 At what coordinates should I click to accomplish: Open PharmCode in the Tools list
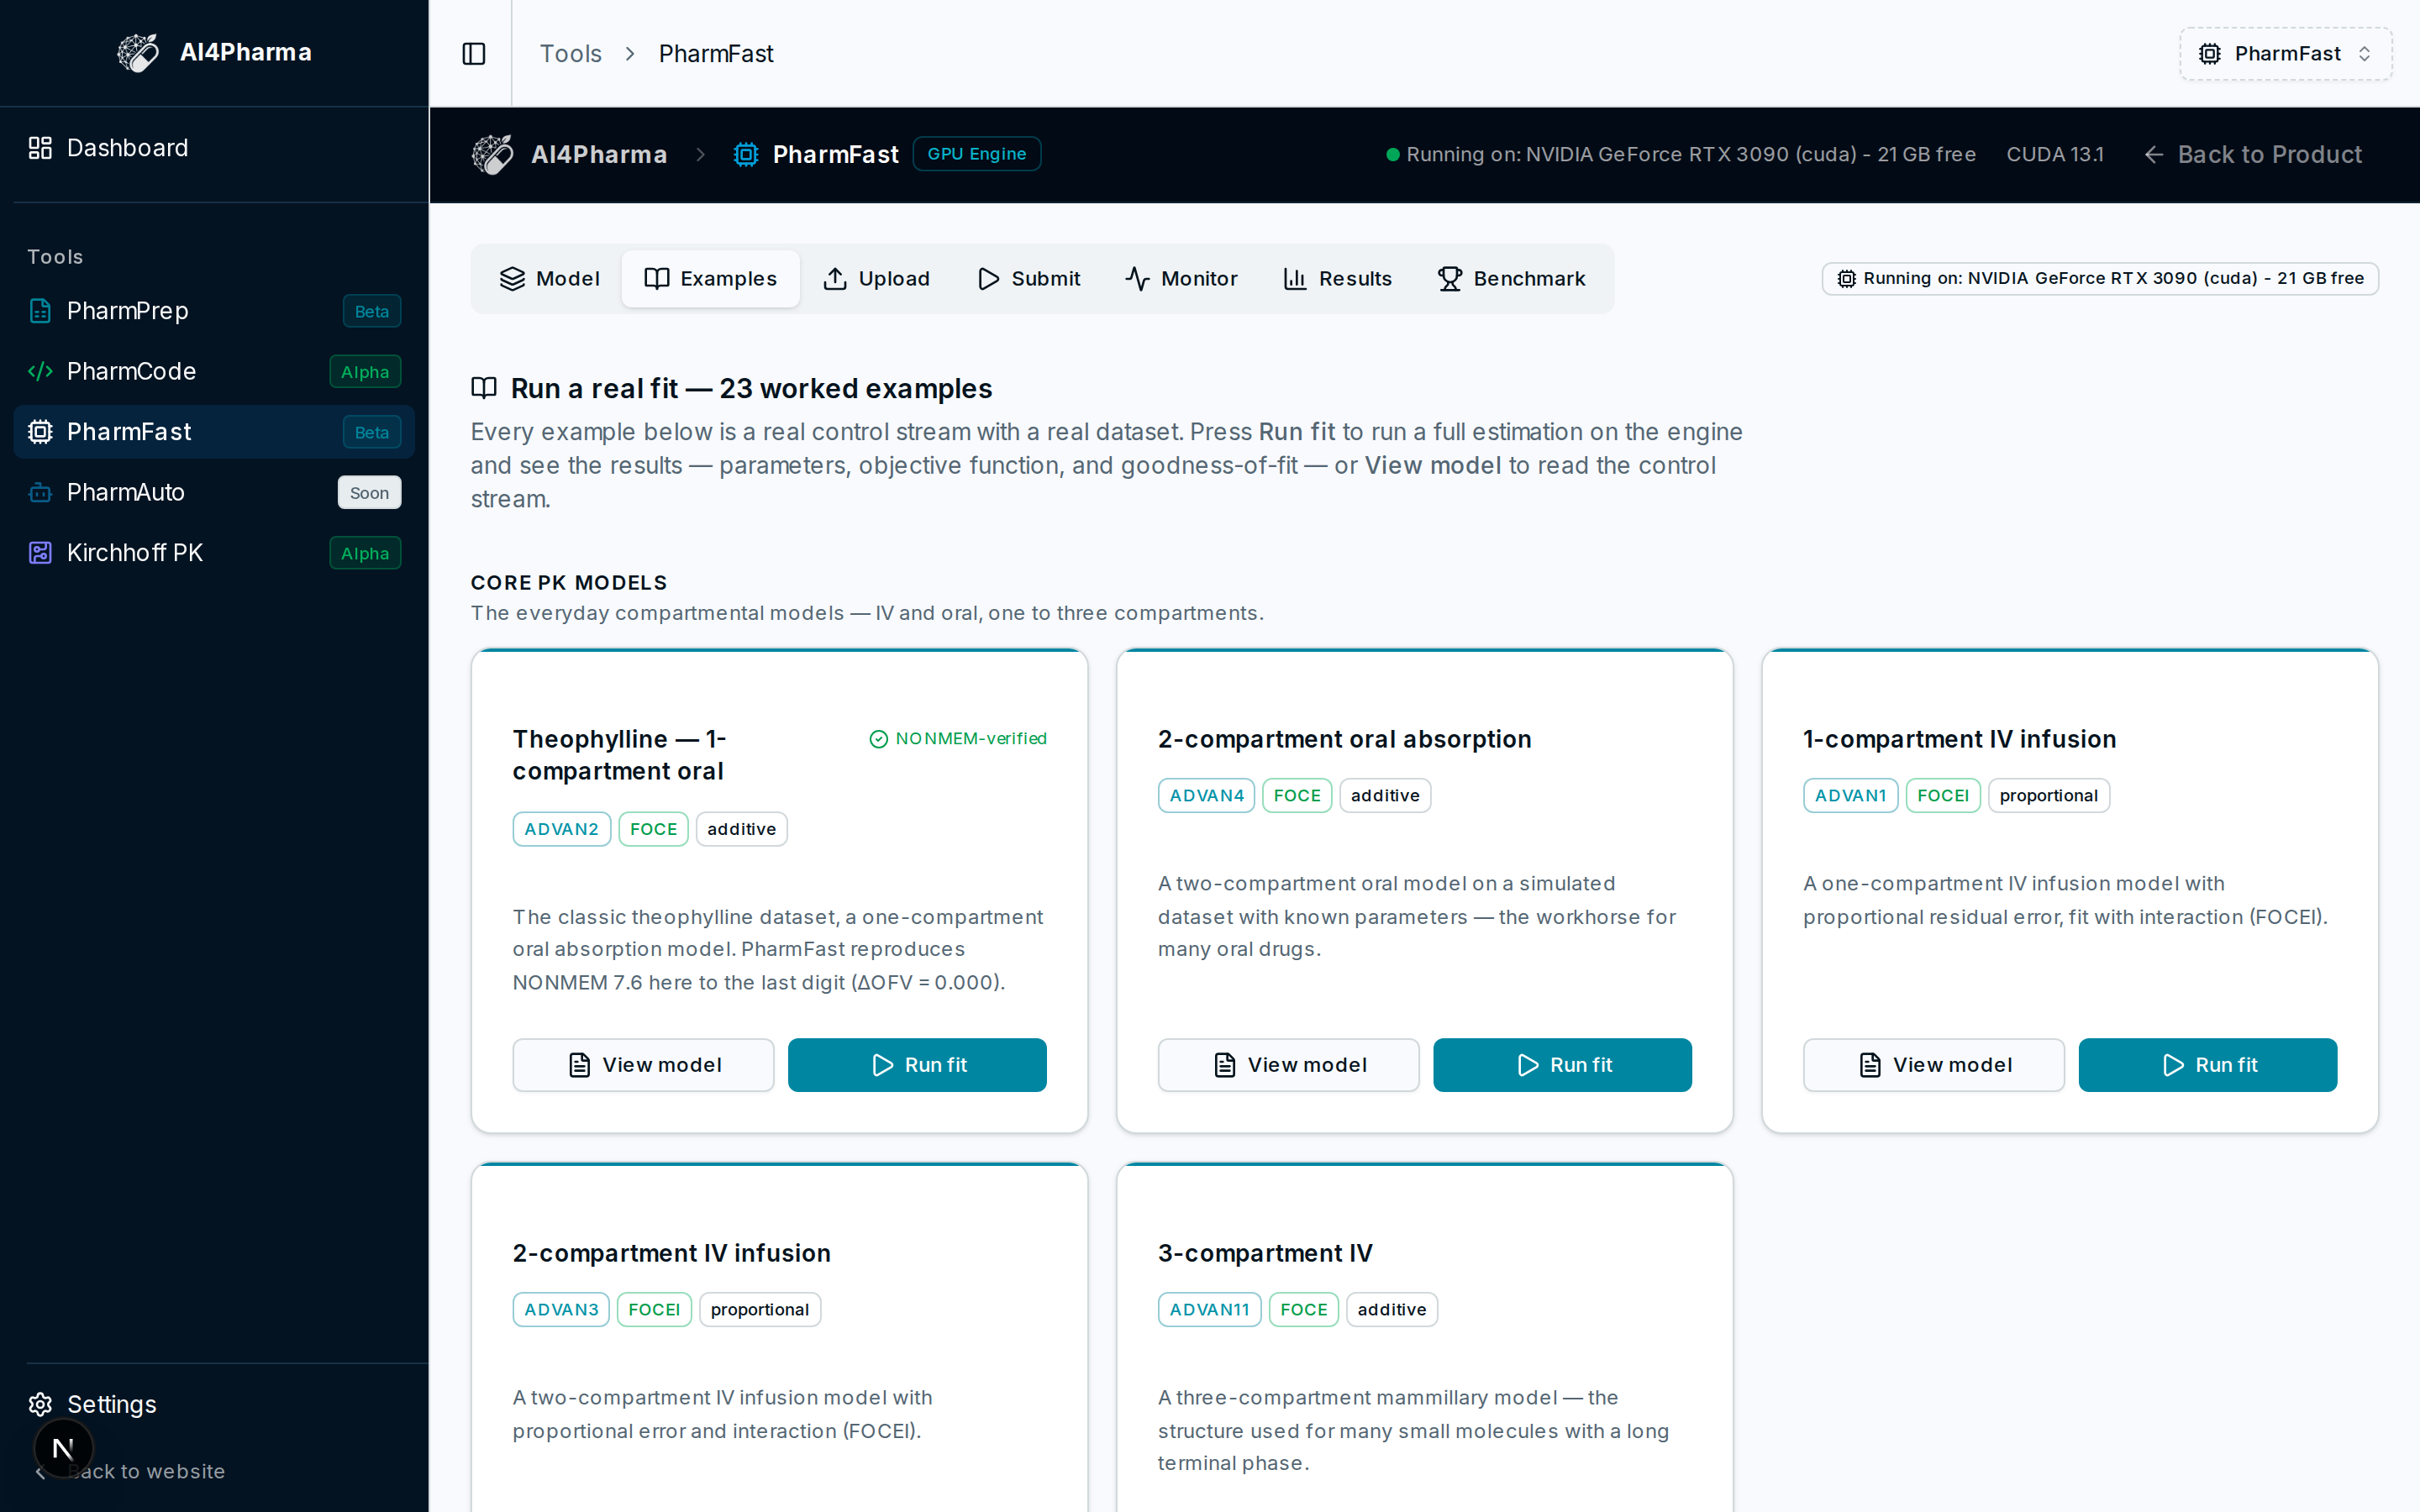tap(214, 372)
